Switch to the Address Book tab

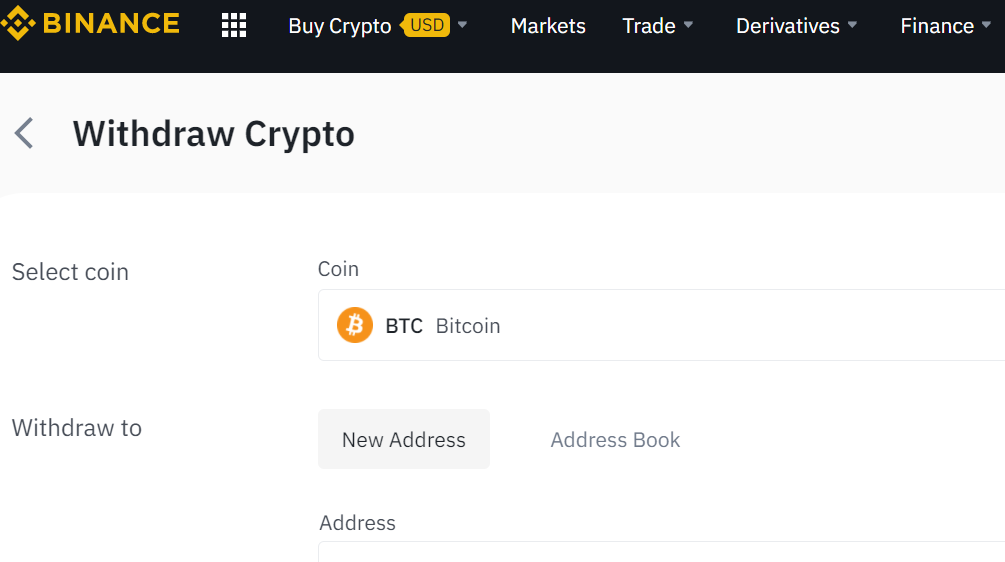(x=615, y=440)
